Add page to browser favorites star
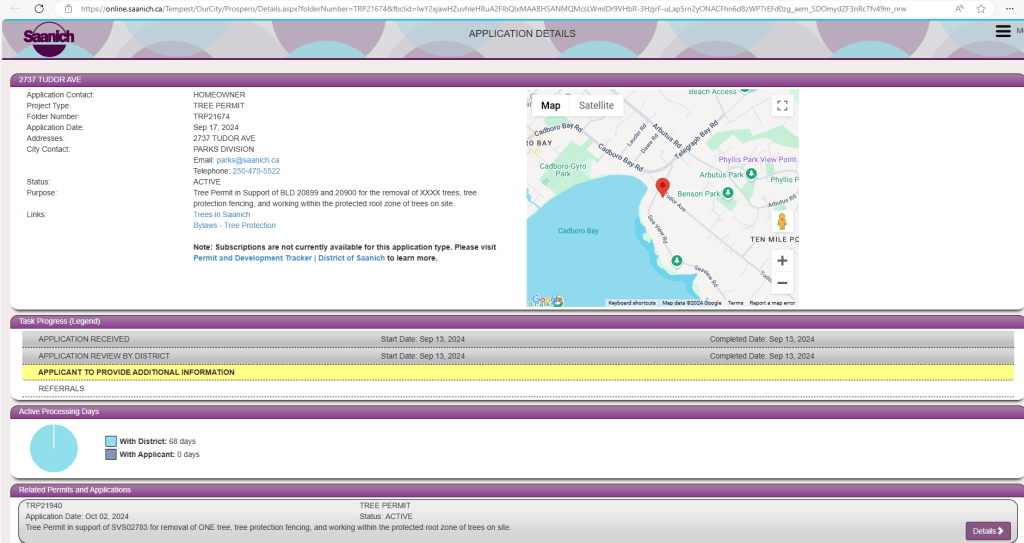 click(980, 8)
